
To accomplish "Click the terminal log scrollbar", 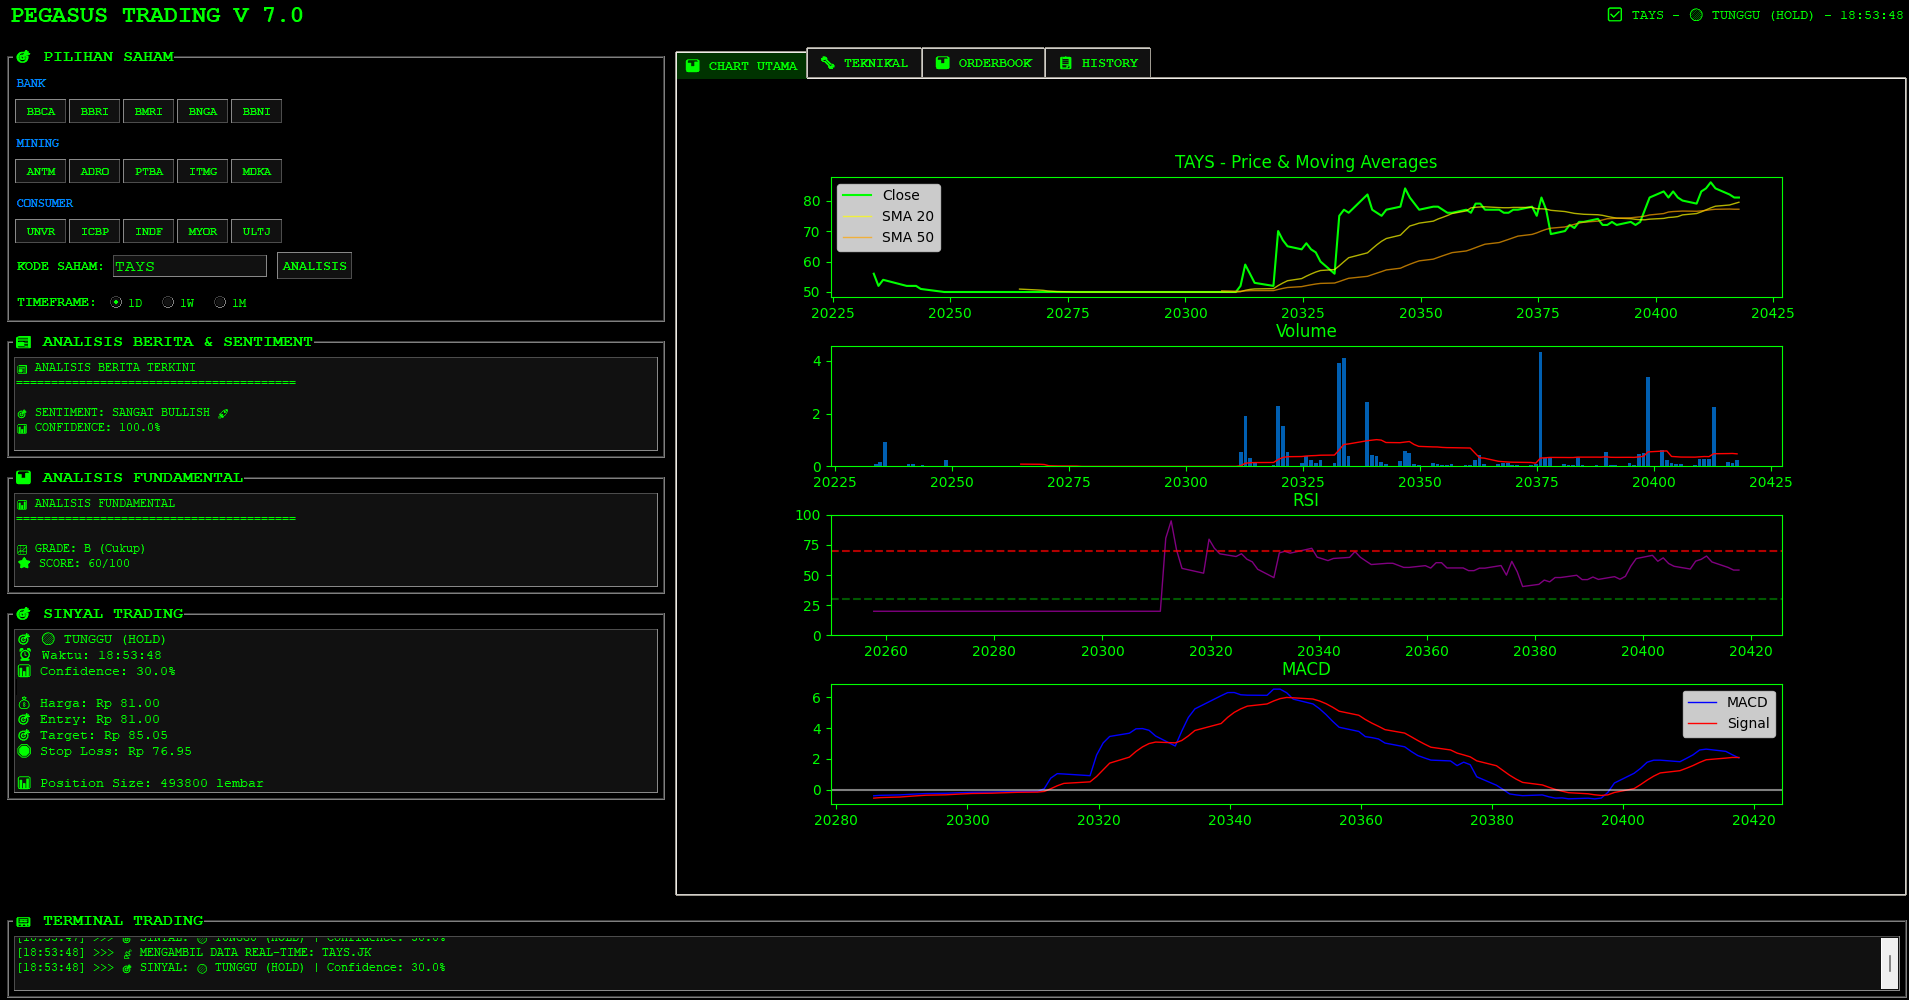I will coord(1889,963).
